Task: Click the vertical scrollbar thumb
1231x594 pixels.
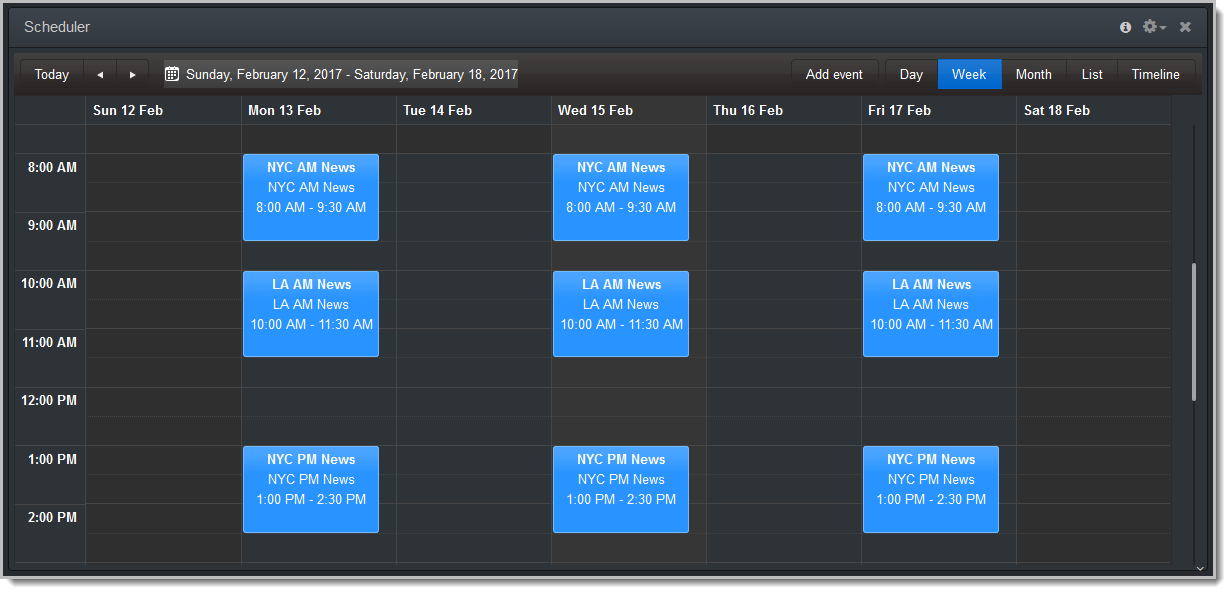Action: [1194, 332]
